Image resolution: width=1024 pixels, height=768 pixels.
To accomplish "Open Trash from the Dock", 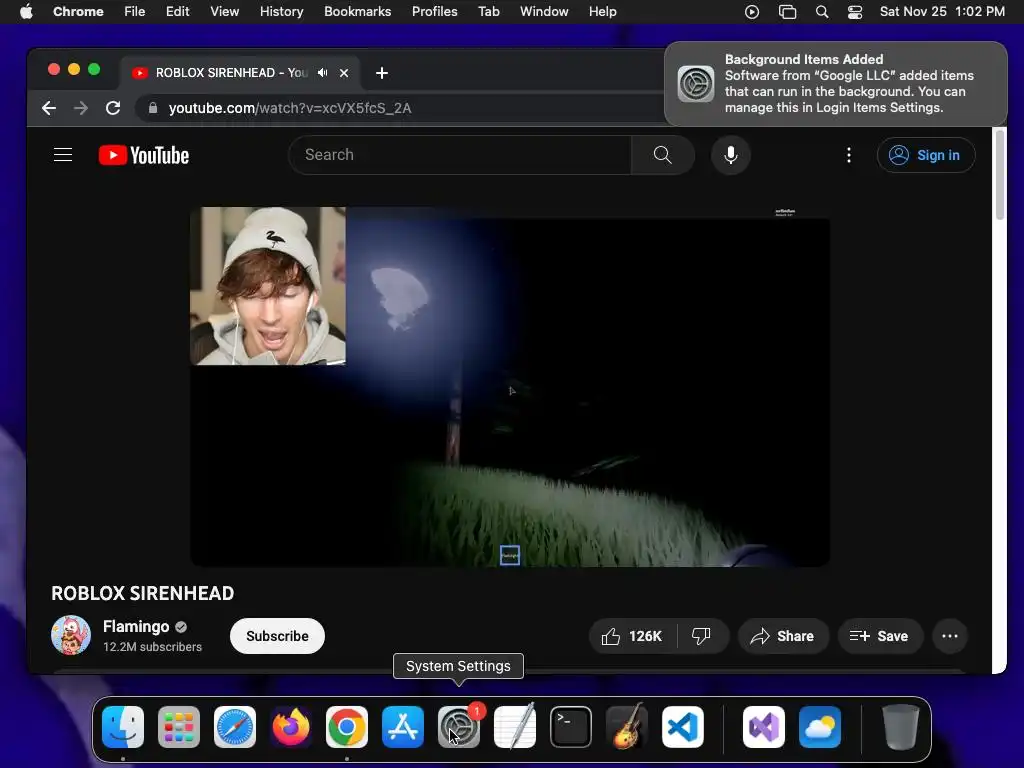I will click(901, 727).
